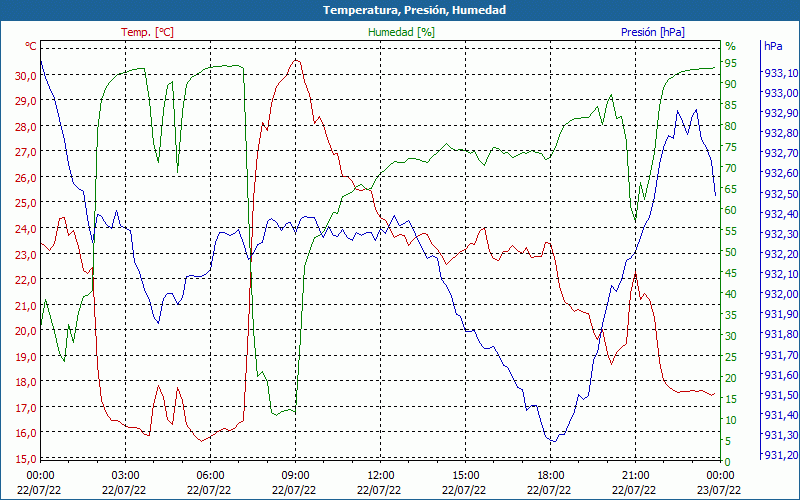
Task: Click the 09:00 time axis label
Action: click(x=295, y=476)
